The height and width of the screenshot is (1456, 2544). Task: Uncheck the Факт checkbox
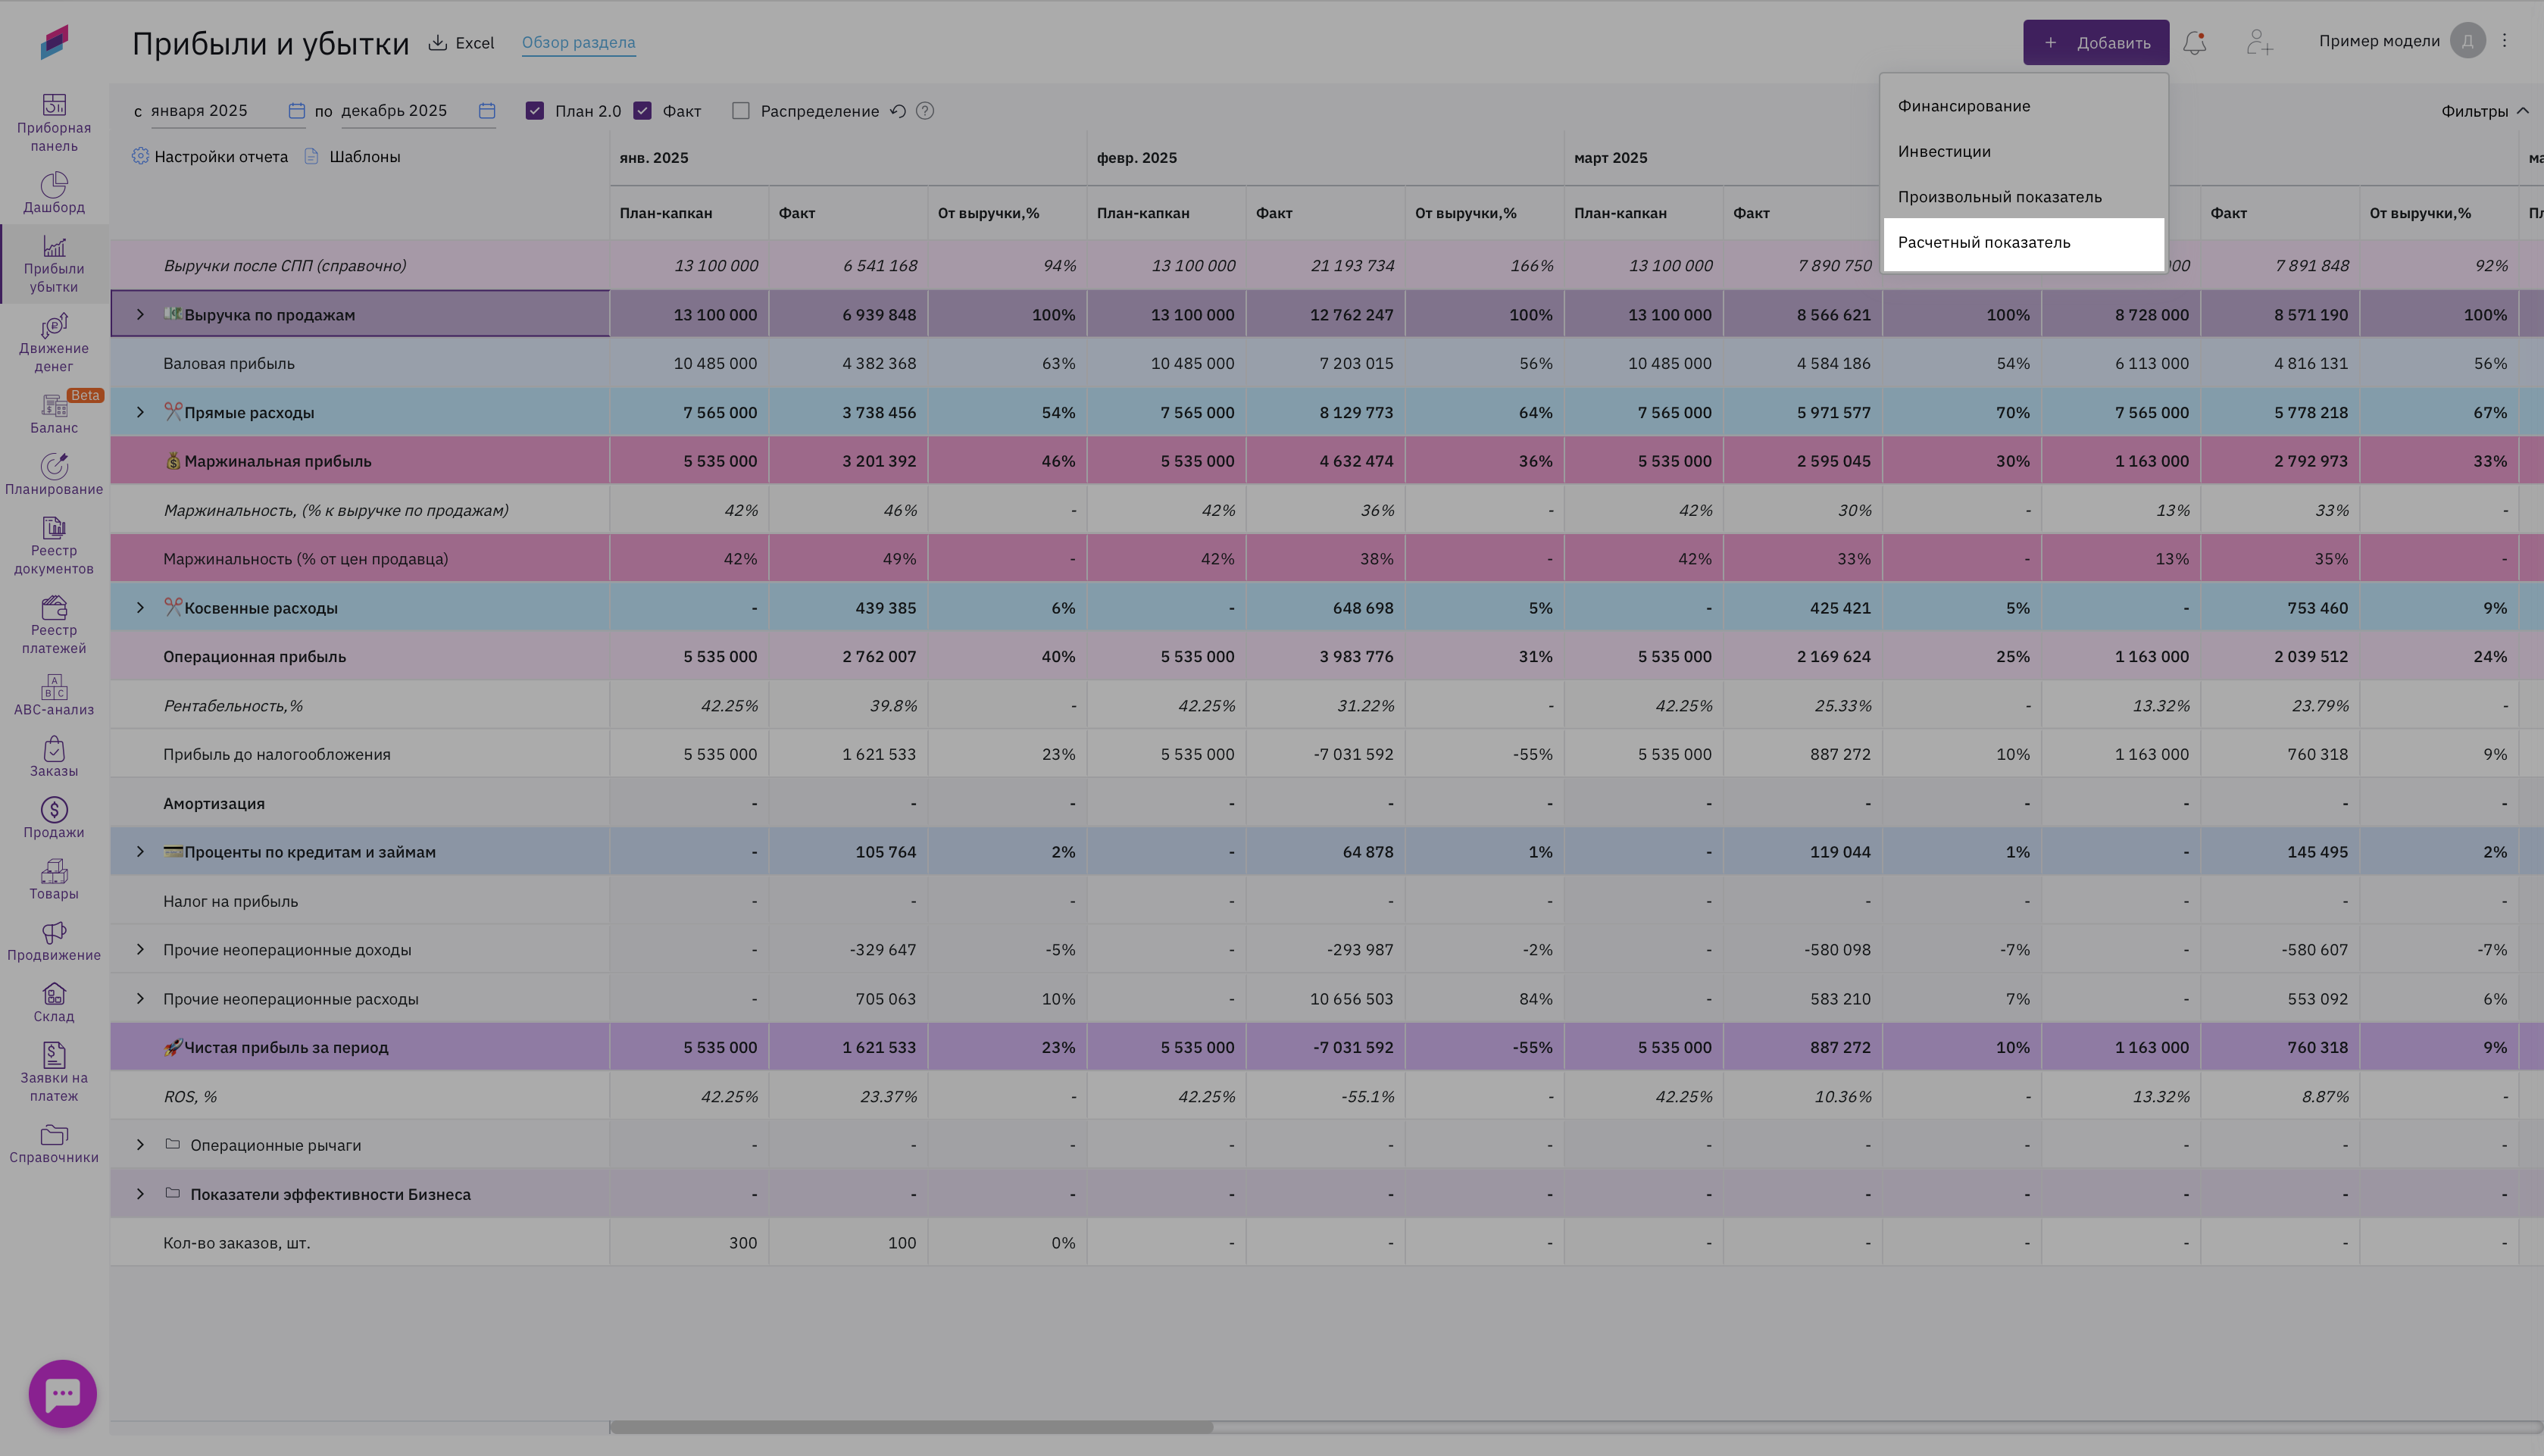pos(643,111)
